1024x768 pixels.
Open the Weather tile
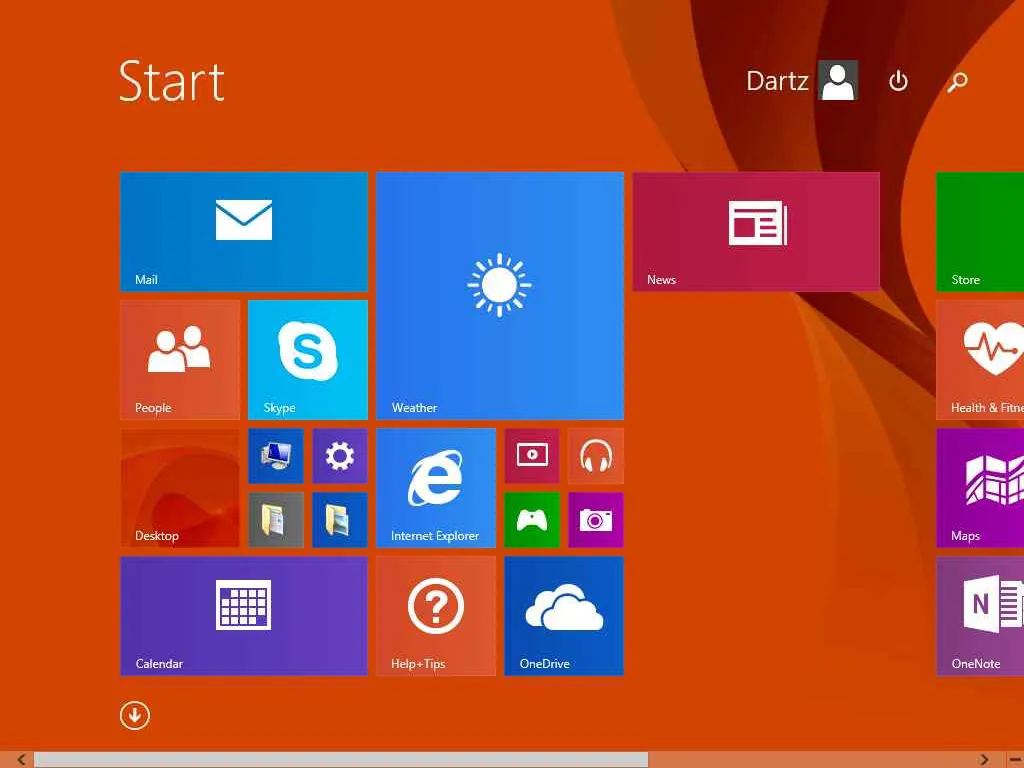(x=500, y=295)
